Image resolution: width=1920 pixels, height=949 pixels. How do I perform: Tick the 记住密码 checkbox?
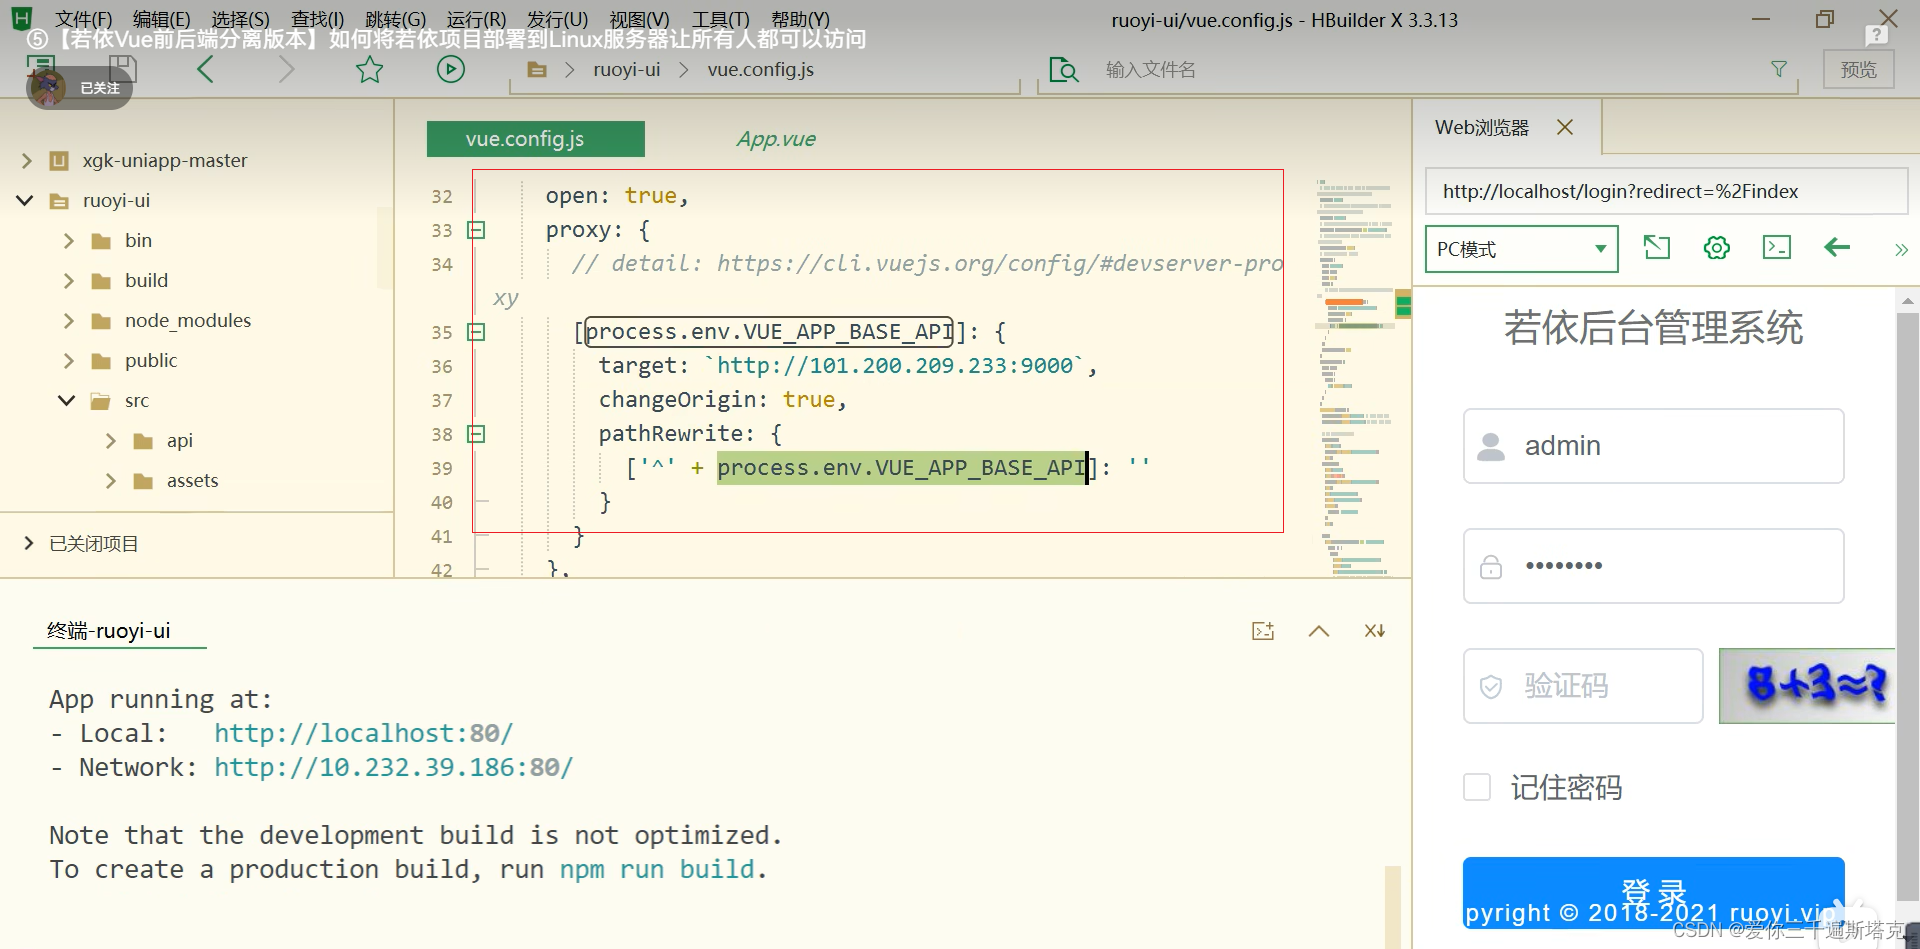pos(1477,787)
